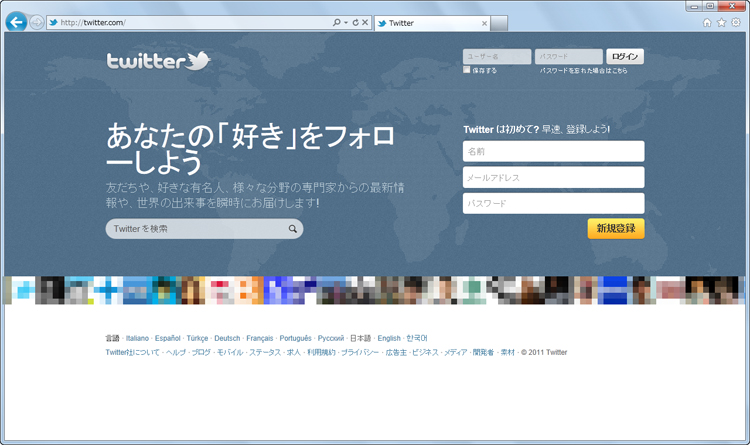Switch language to Português

[296, 338]
